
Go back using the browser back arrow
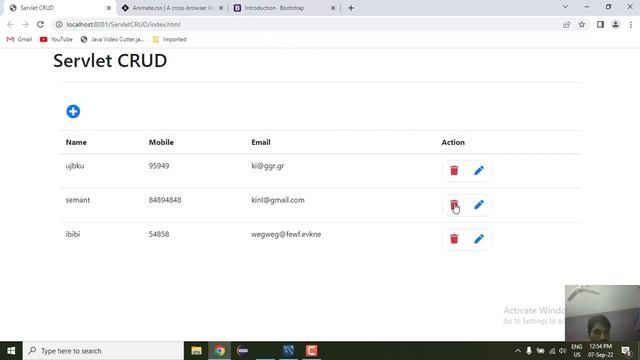[10, 24]
